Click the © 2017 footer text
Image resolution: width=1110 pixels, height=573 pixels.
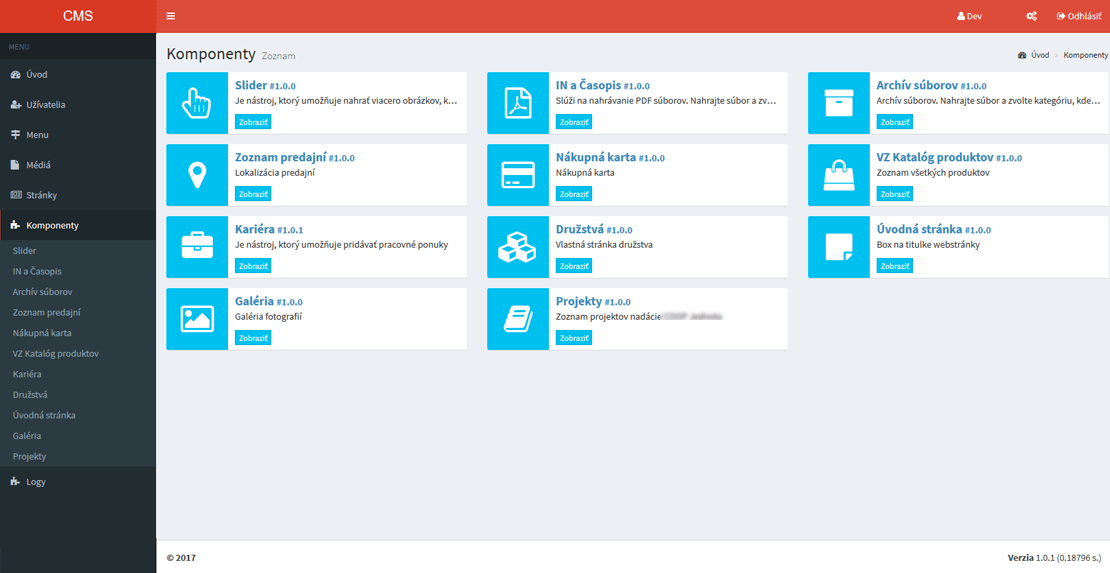[181, 558]
